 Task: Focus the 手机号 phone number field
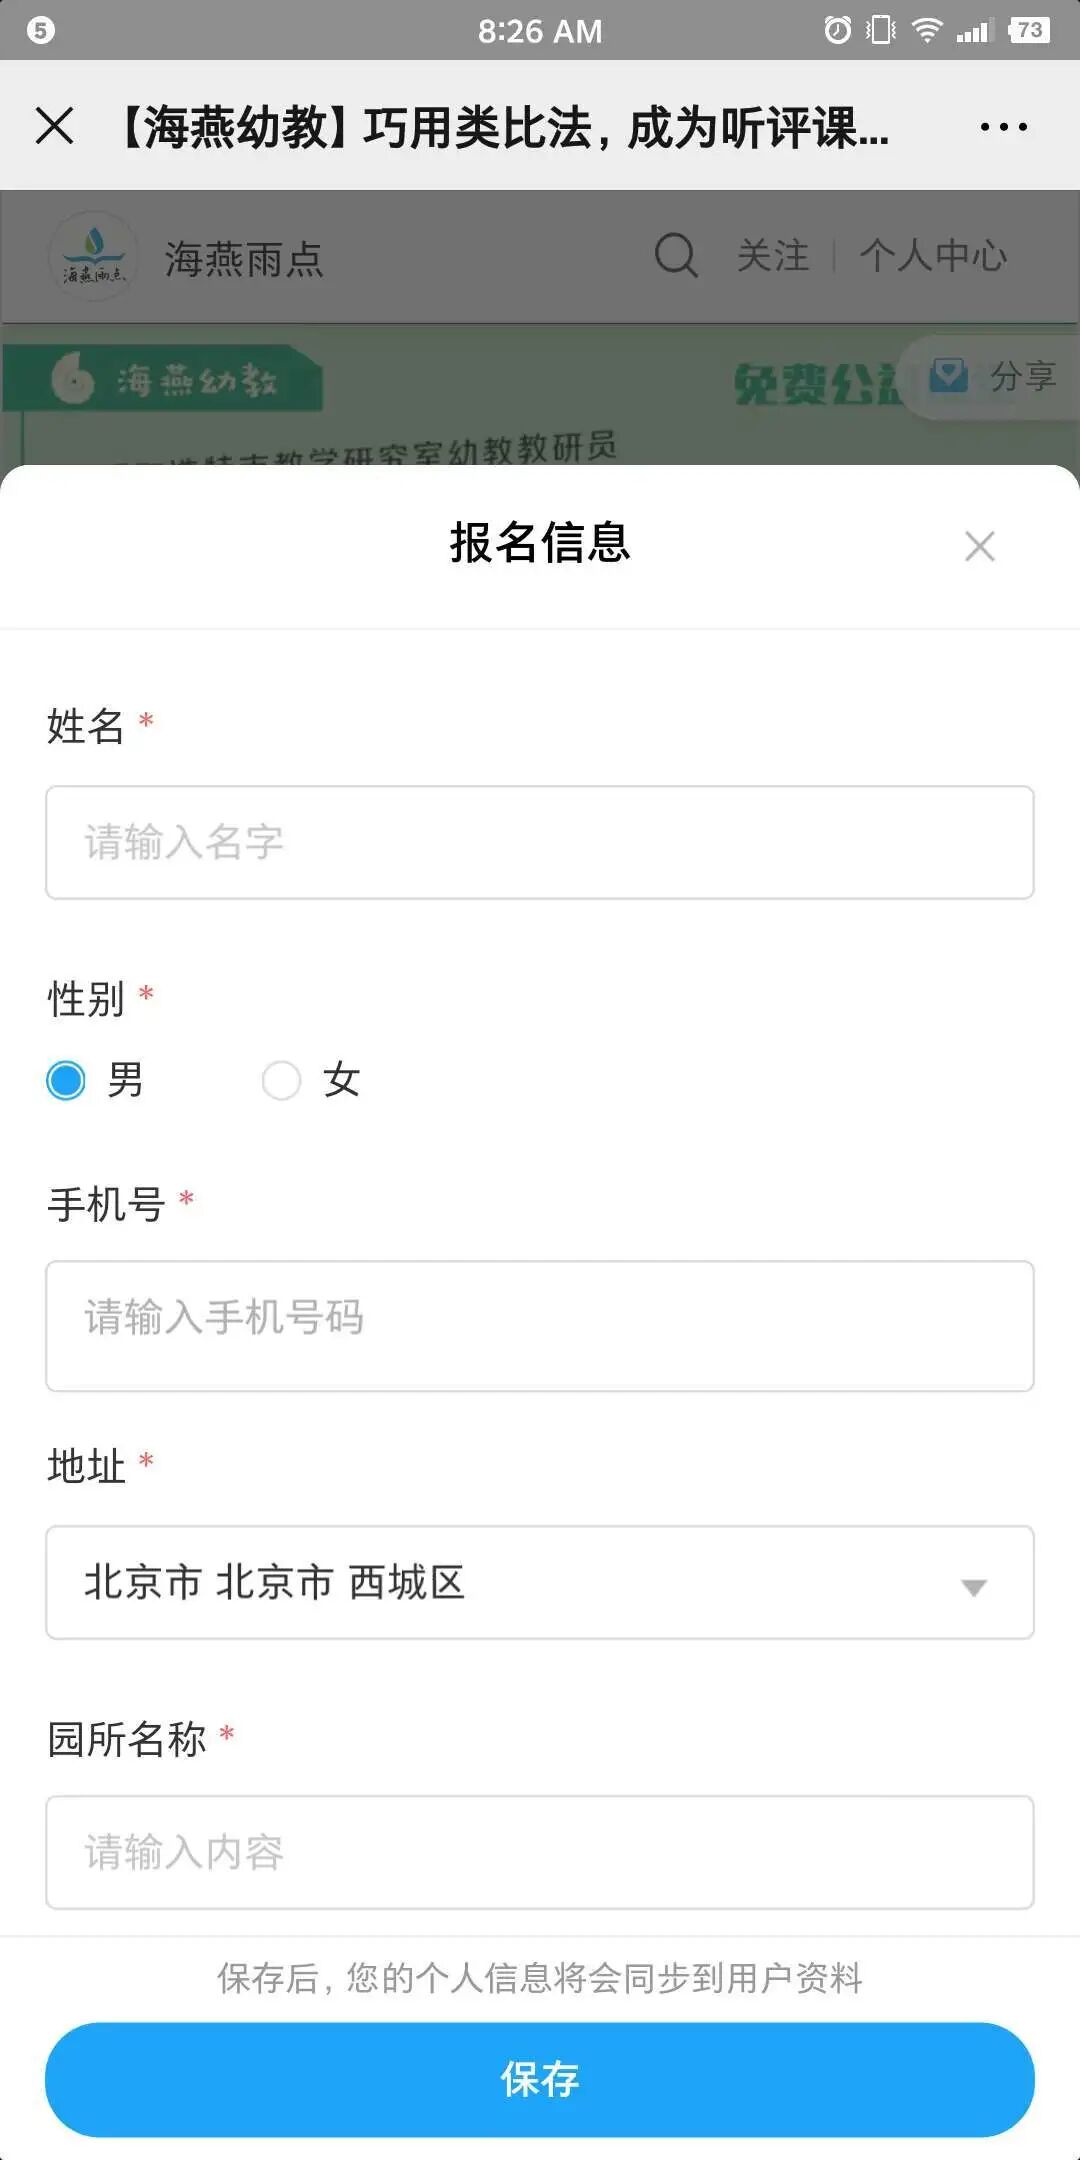tap(540, 1325)
